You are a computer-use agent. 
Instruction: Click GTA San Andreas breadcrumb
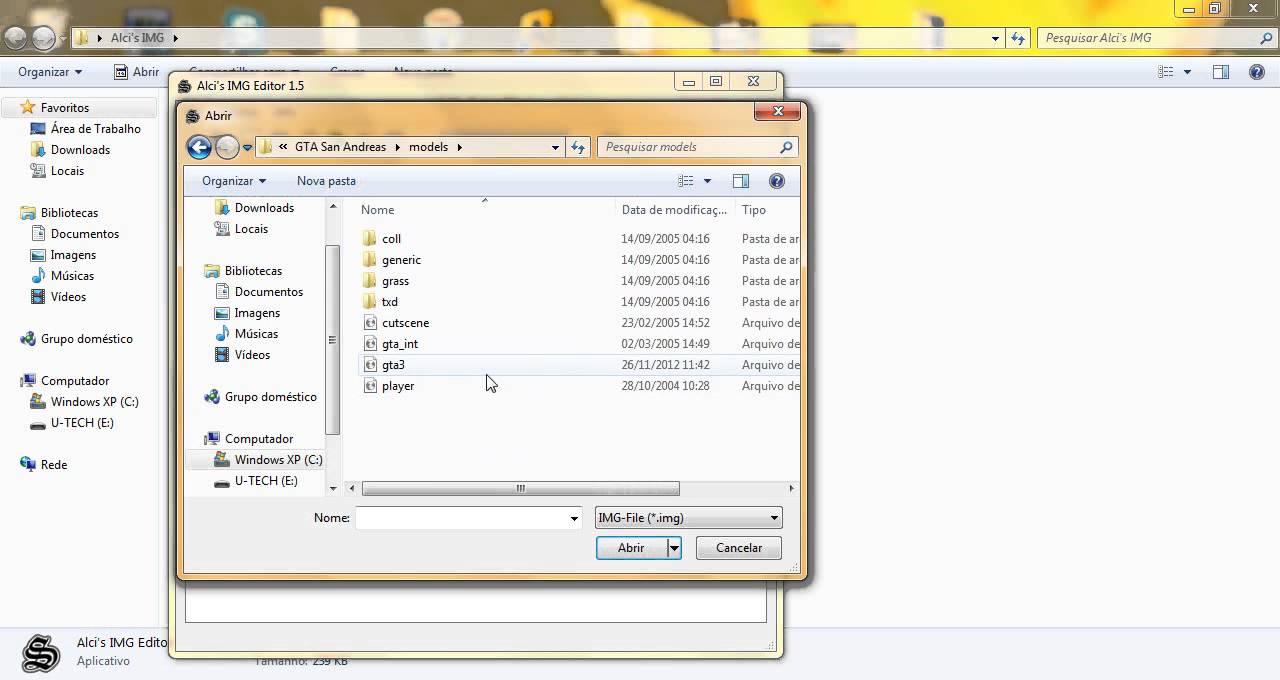click(x=340, y=147)
